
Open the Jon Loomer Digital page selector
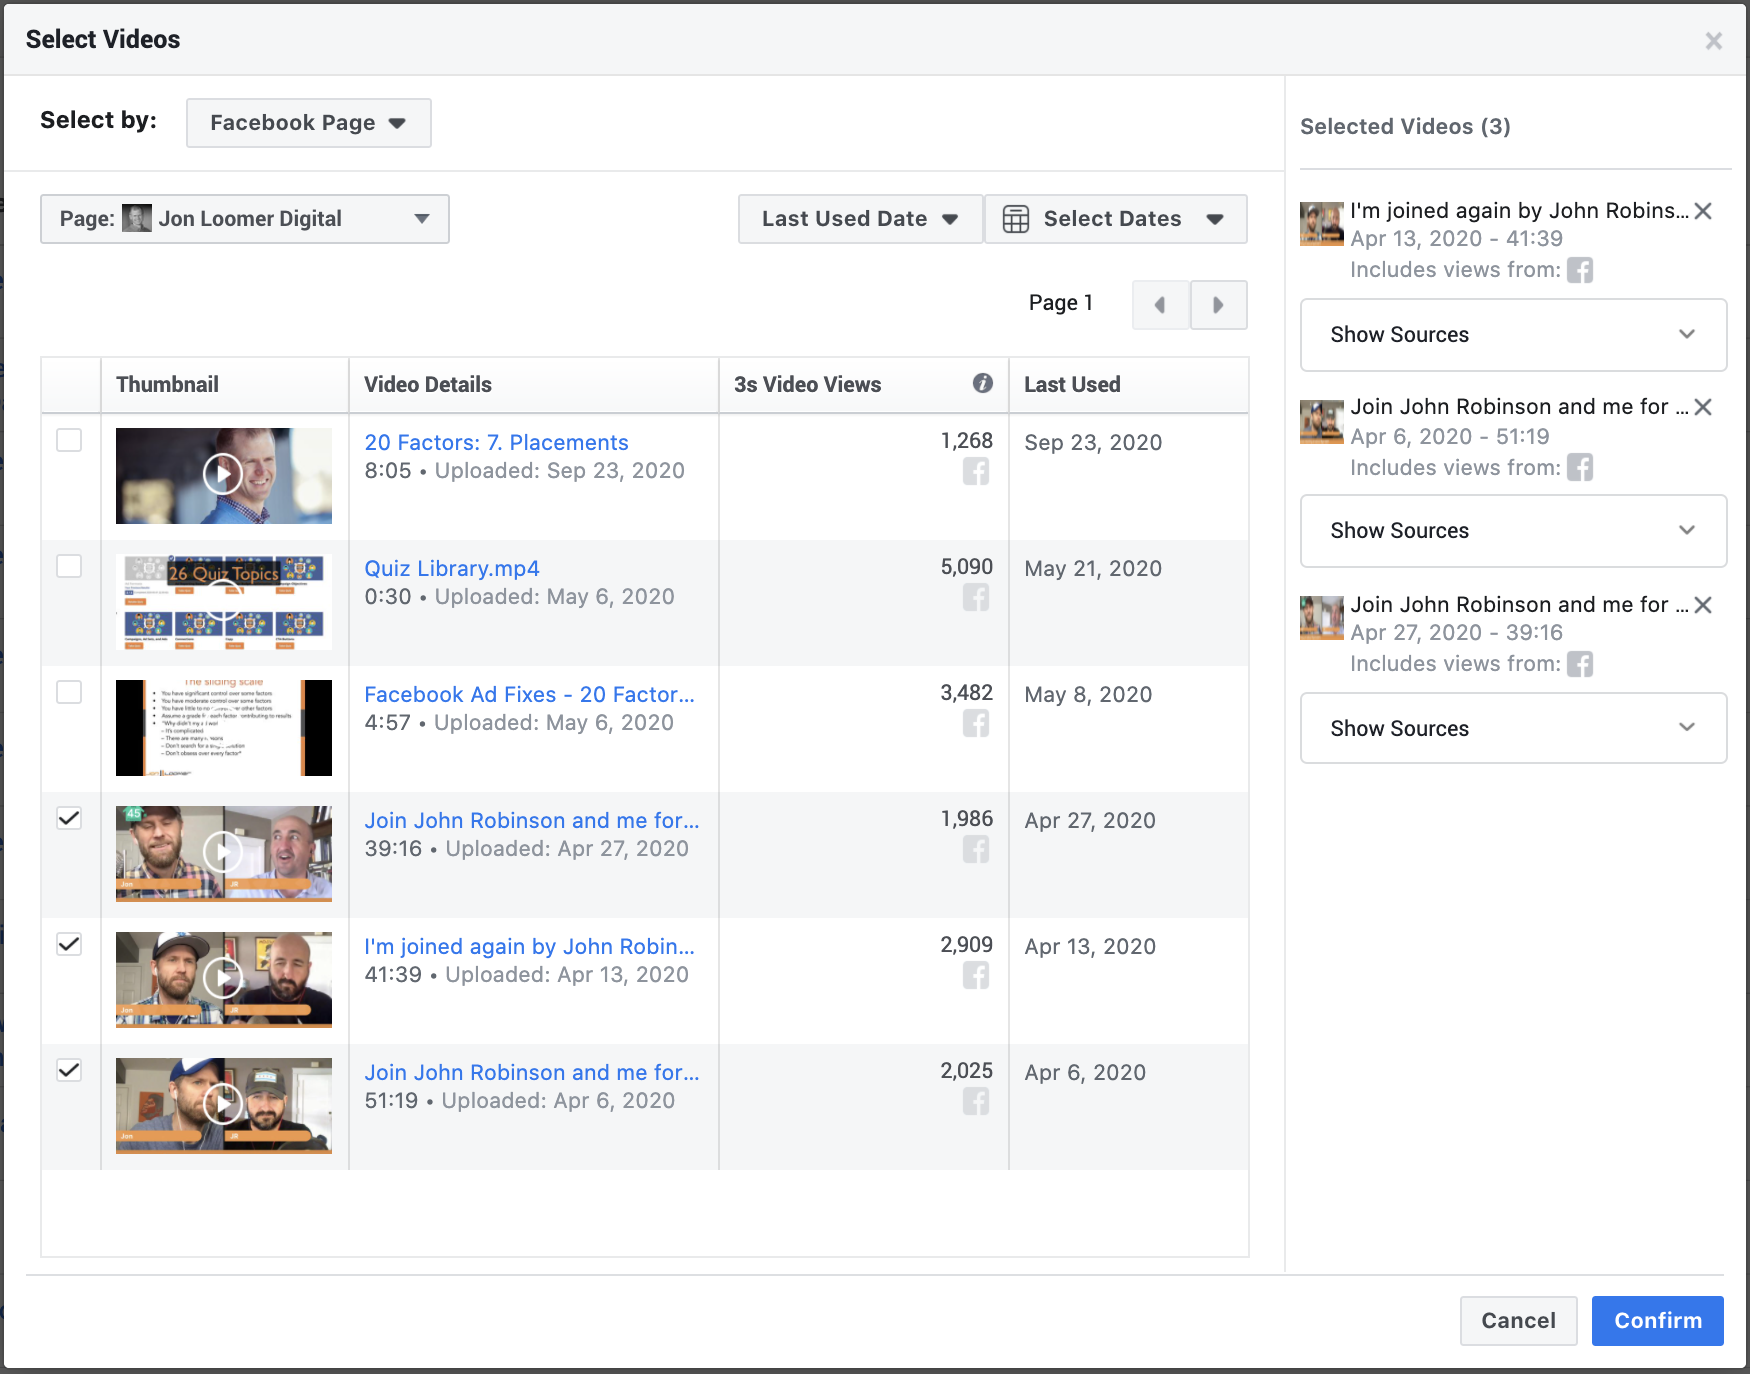point(244,218)
